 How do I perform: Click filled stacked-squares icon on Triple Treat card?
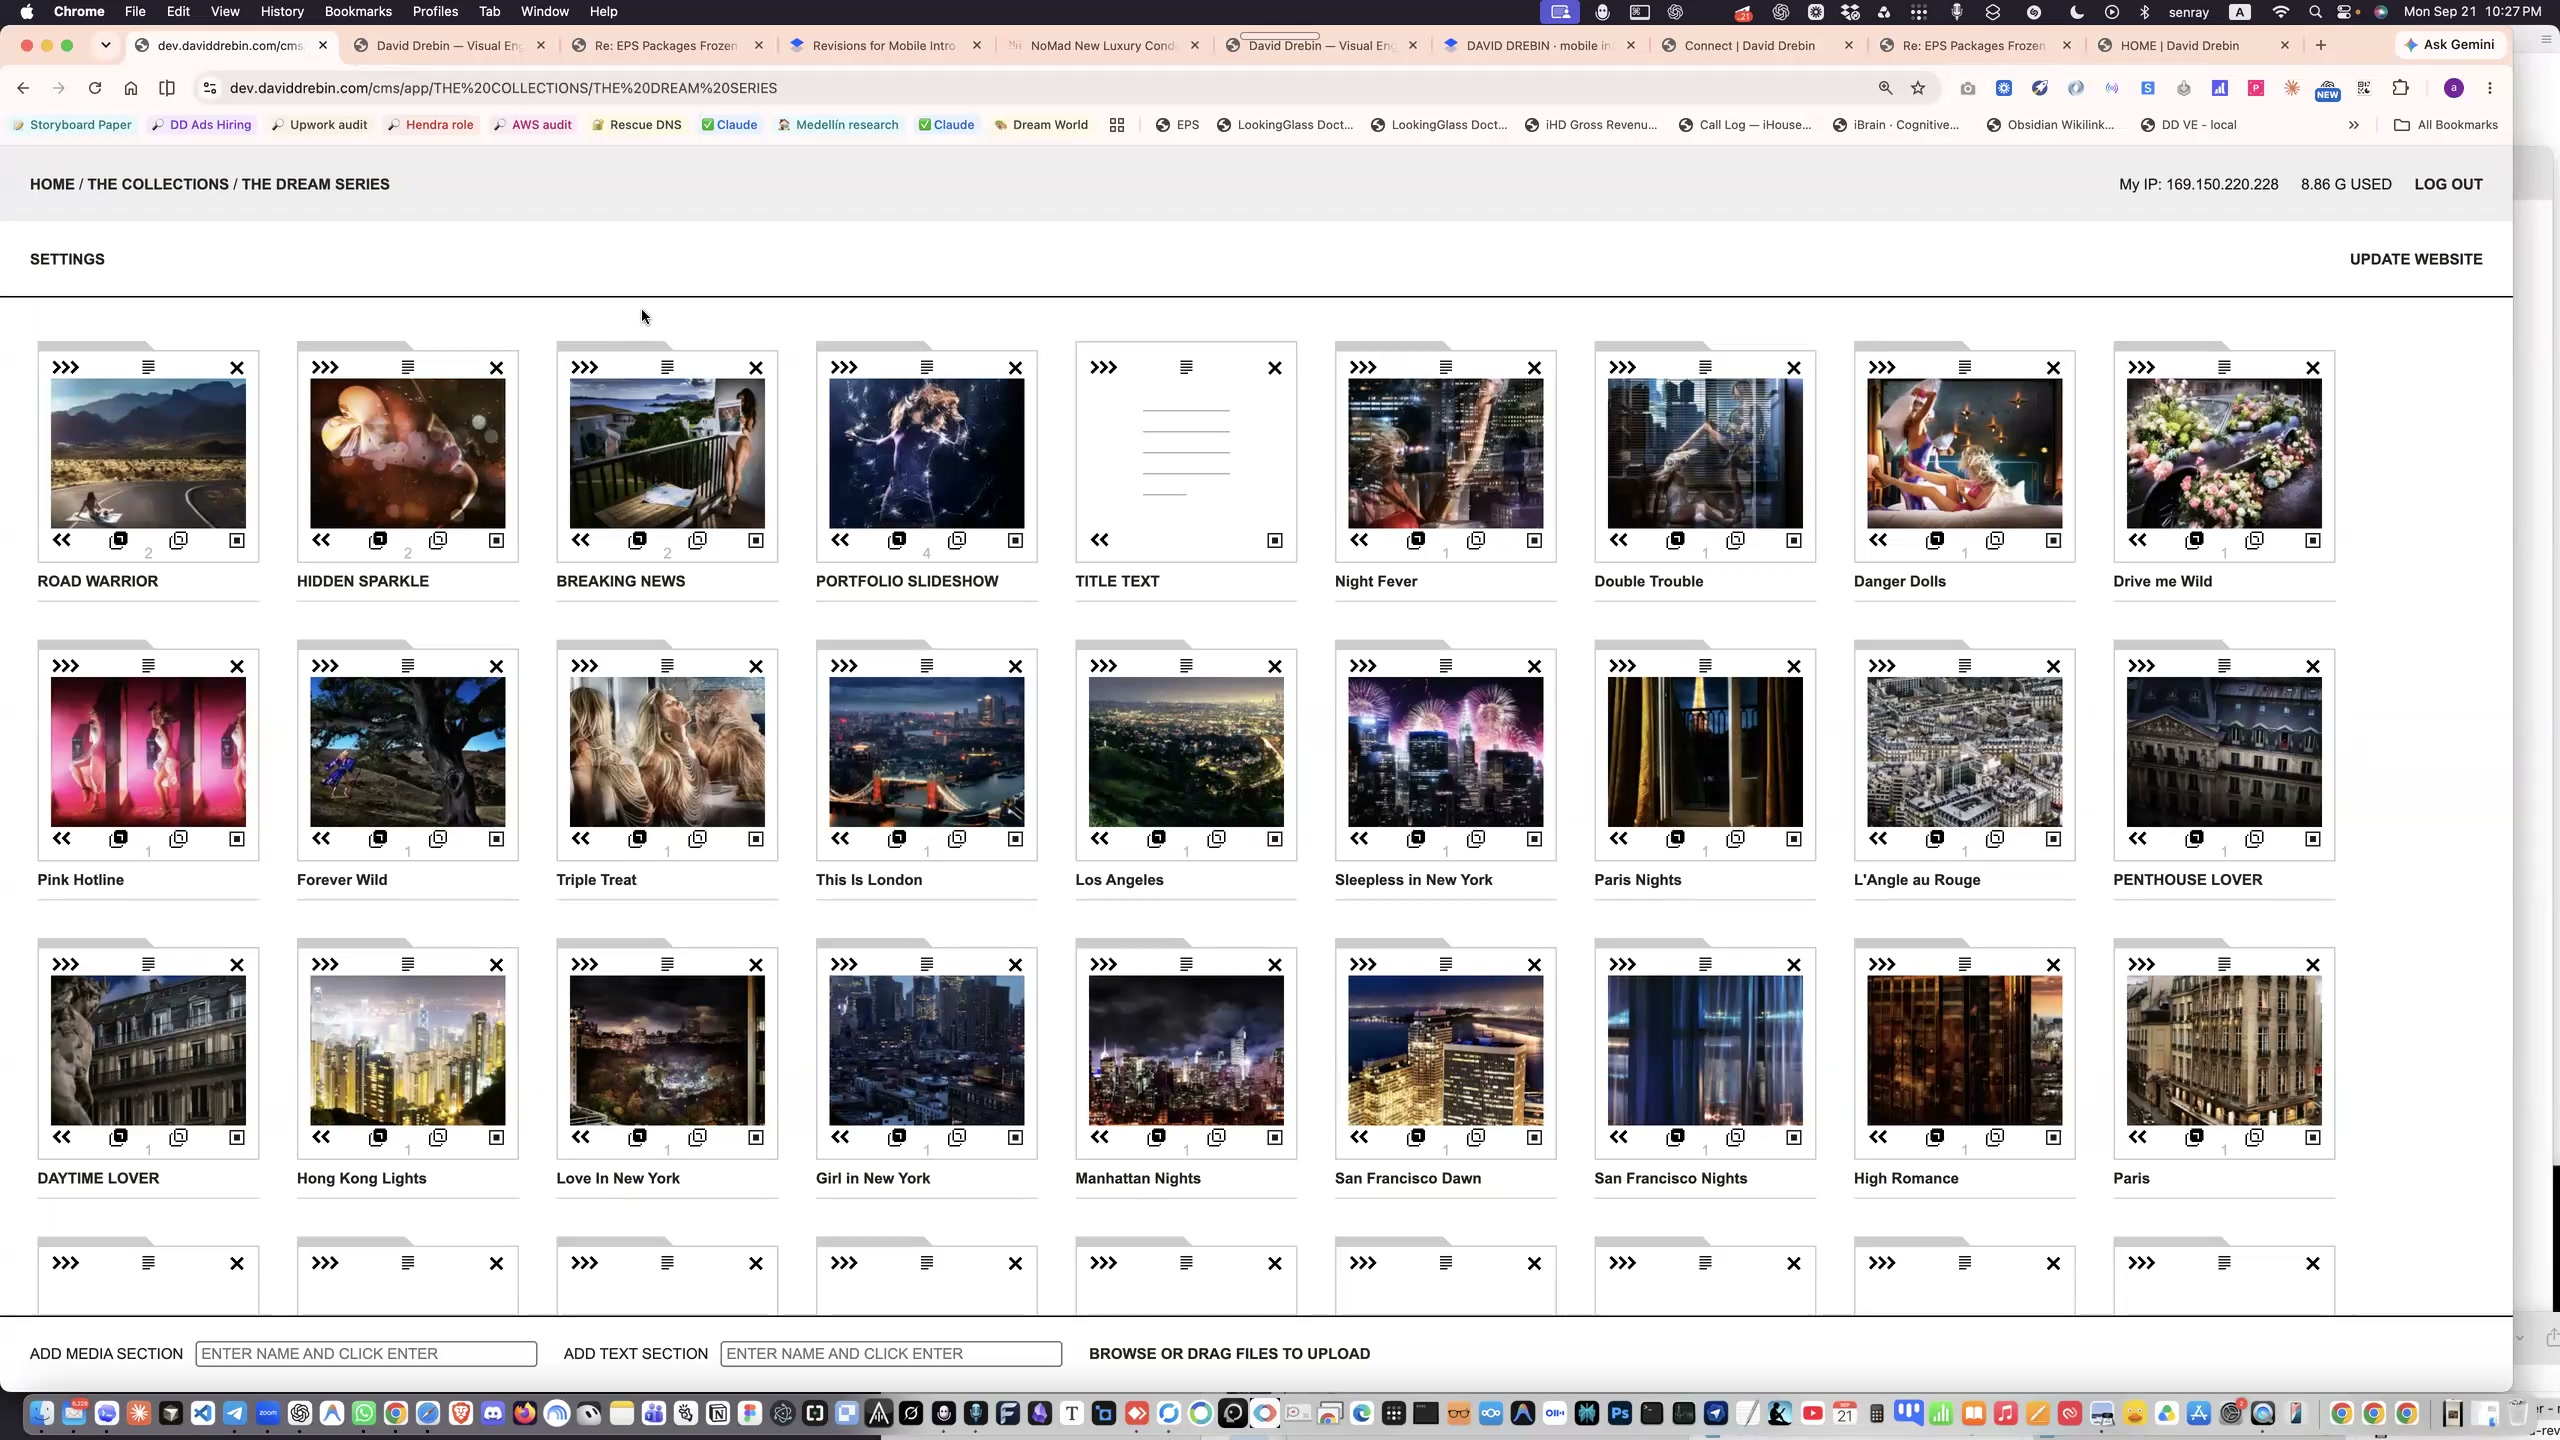[637, 839]
